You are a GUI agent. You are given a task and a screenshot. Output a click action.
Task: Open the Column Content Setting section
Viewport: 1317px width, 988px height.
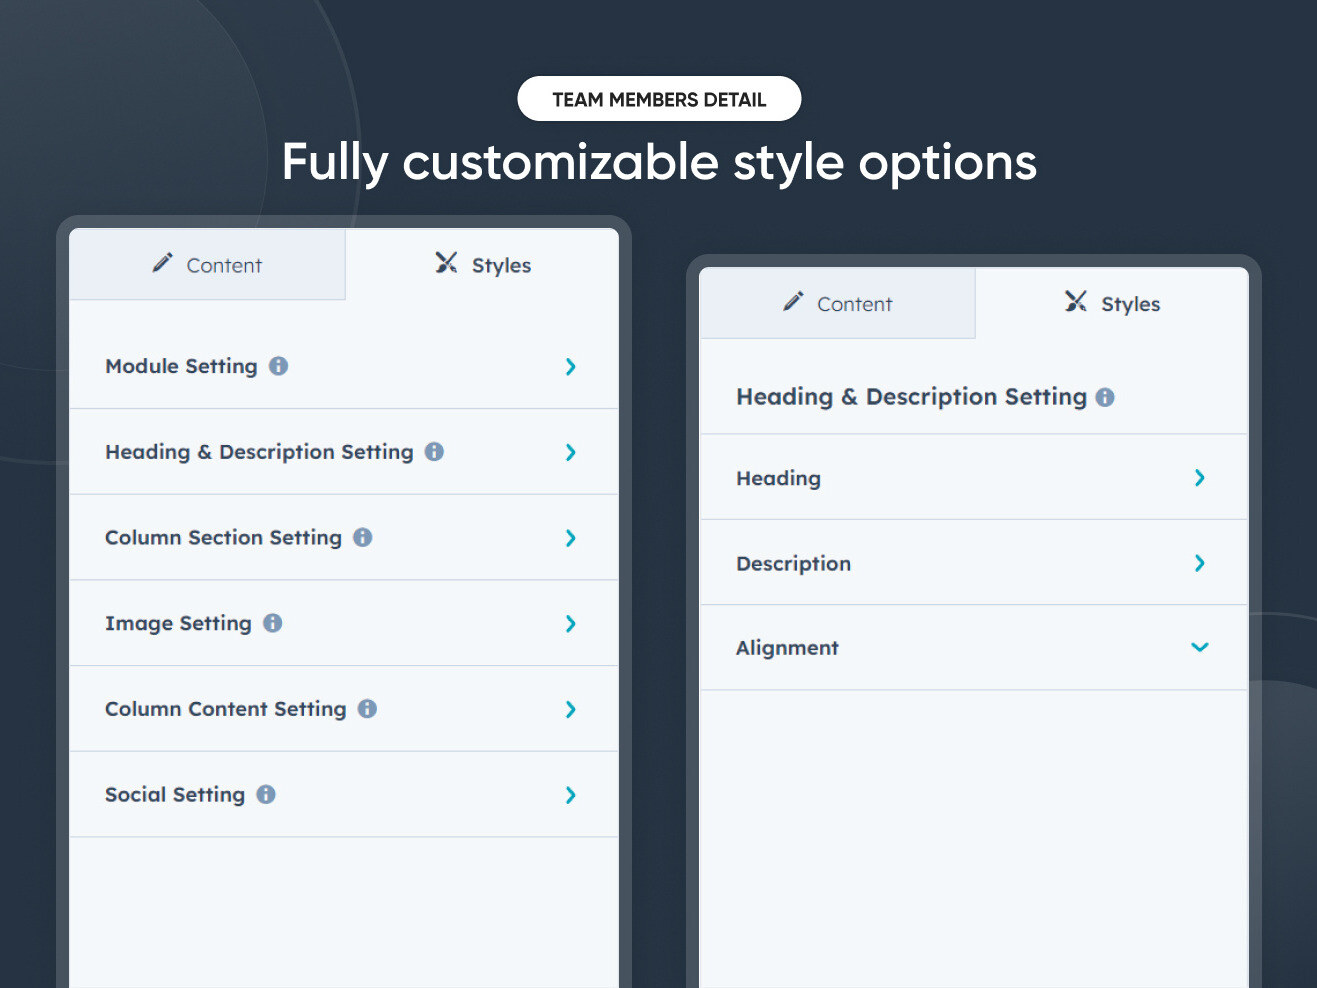344,709
